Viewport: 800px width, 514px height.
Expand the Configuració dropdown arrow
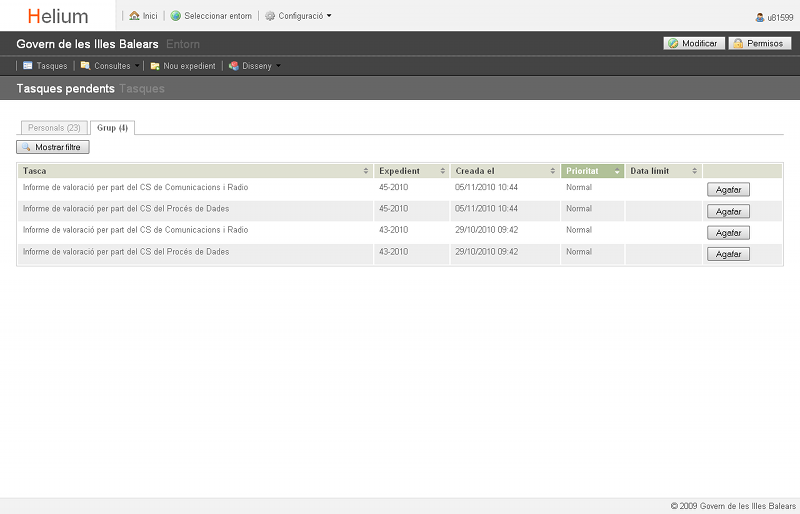329,16
